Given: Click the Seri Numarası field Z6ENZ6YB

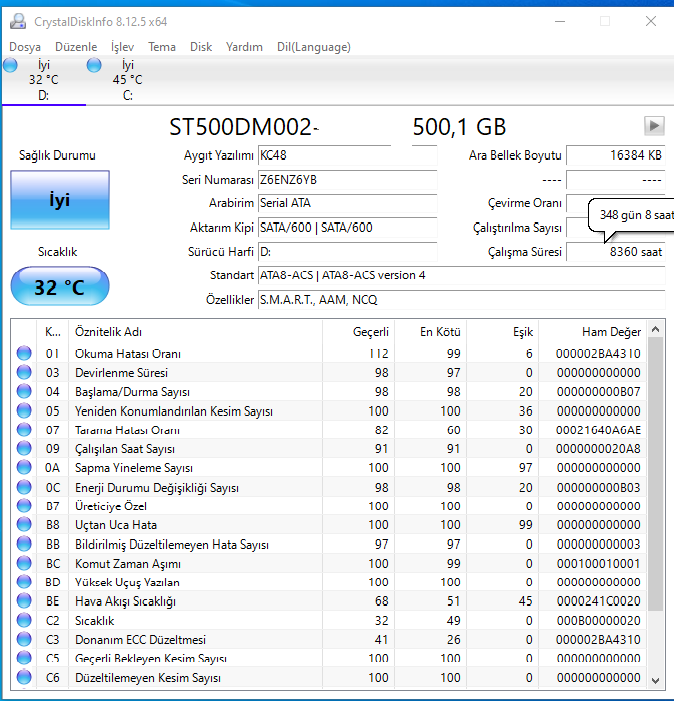Looking at the screenshot, I should (347, 180).
